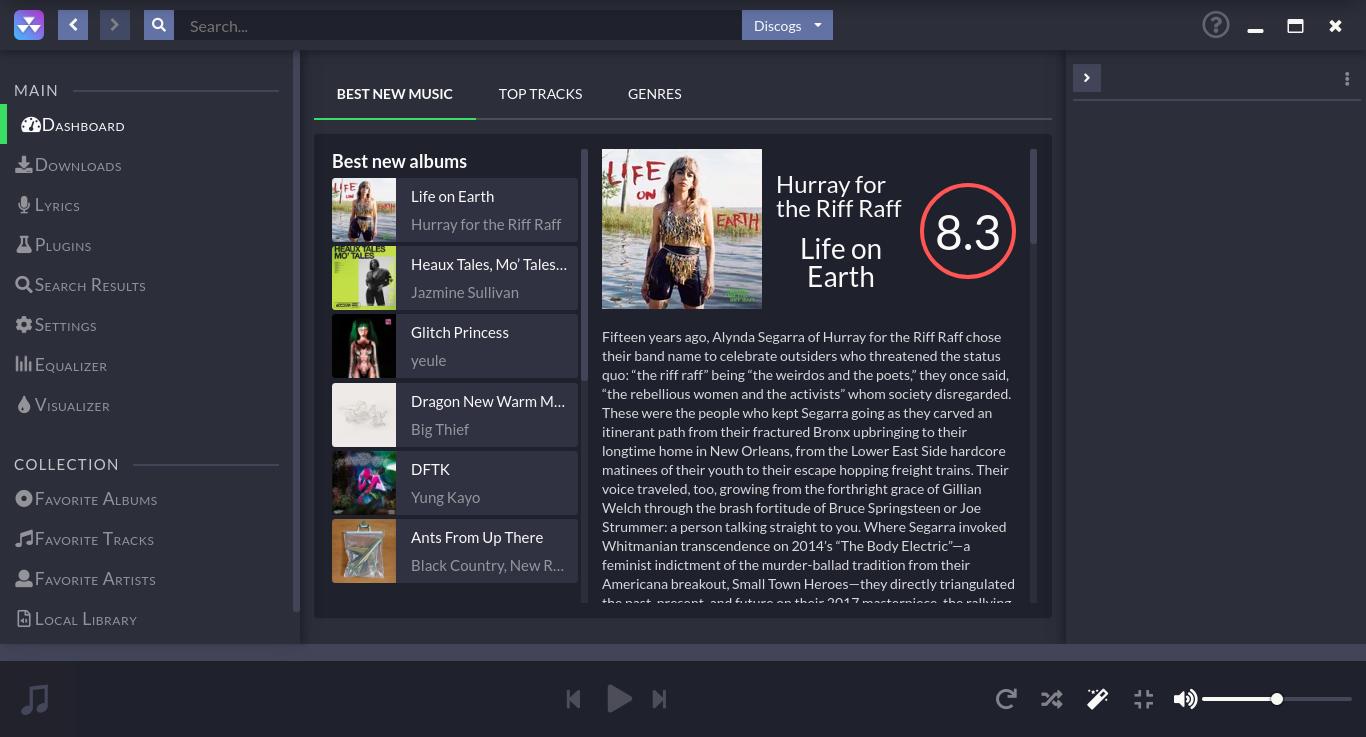Screen dimensions: 1366x737
Task: Skip to next track
Action: coord(659,699)
